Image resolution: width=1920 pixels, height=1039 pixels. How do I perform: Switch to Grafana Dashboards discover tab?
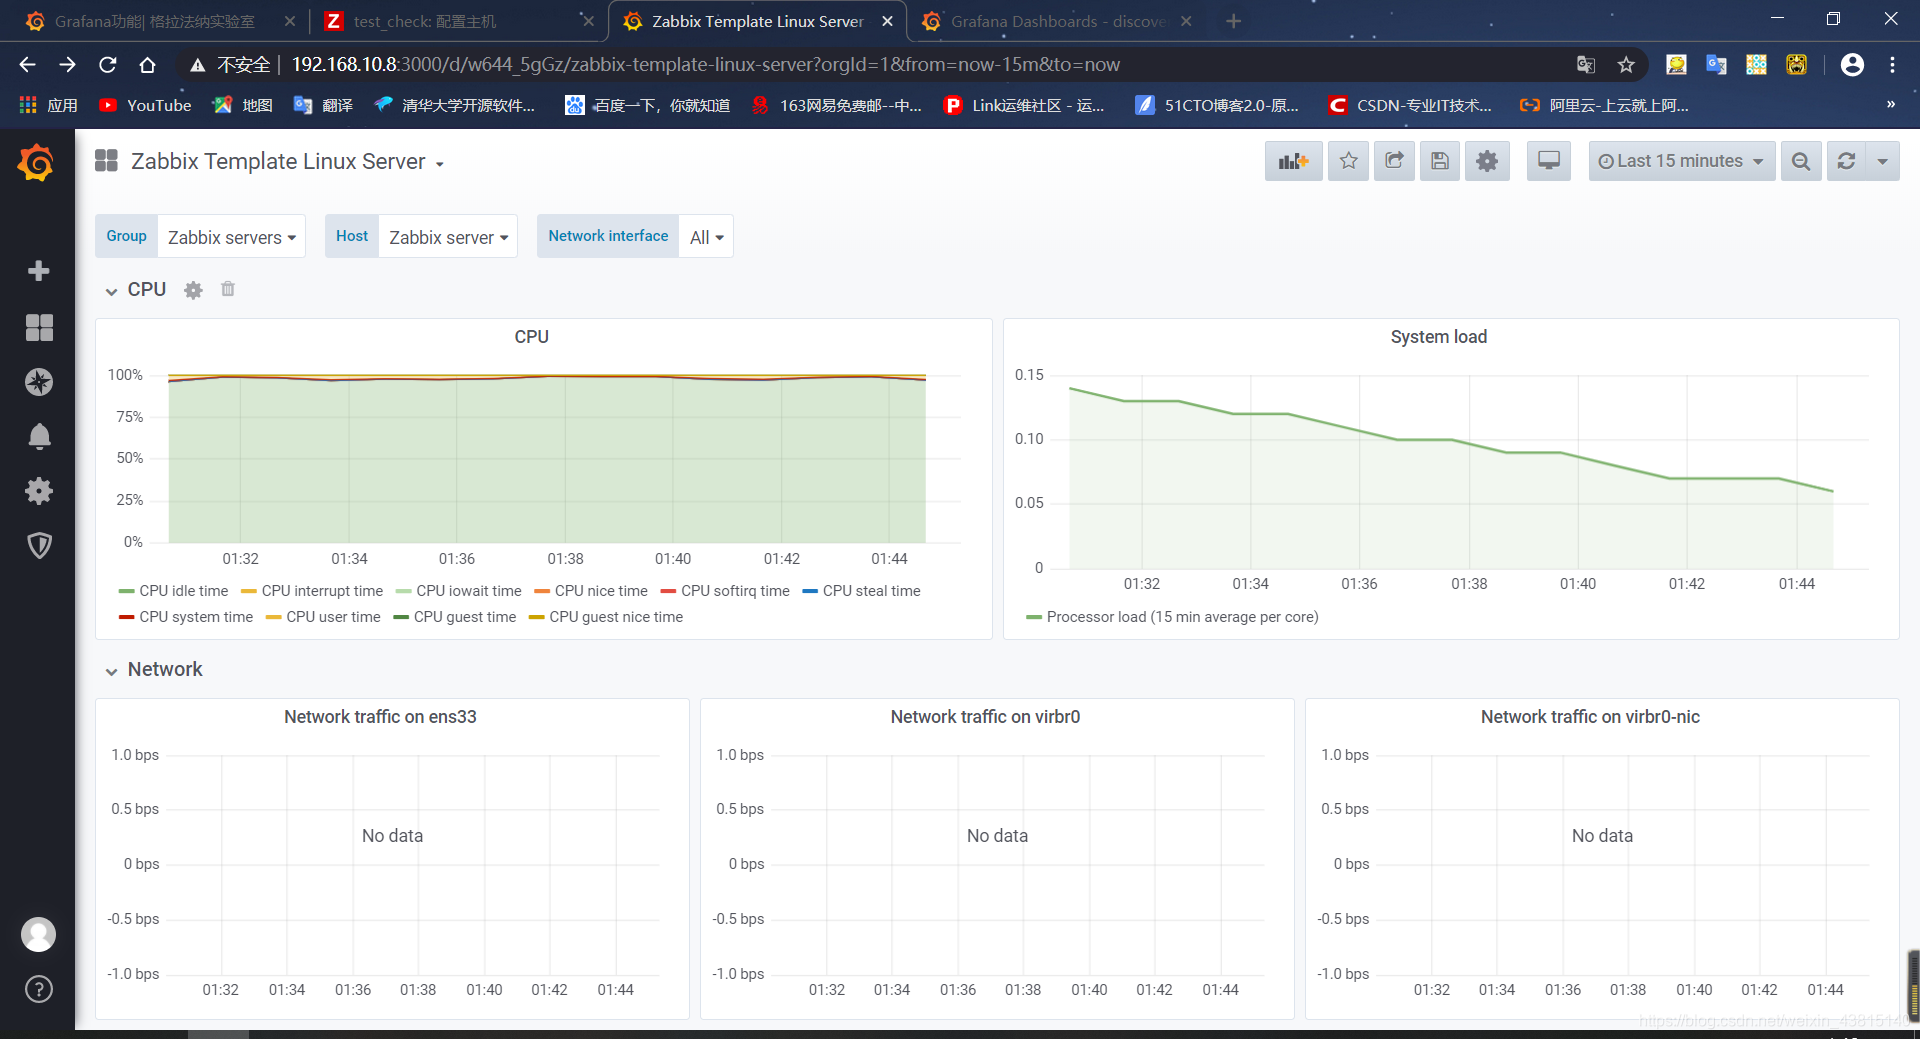tap(1058, 21)
